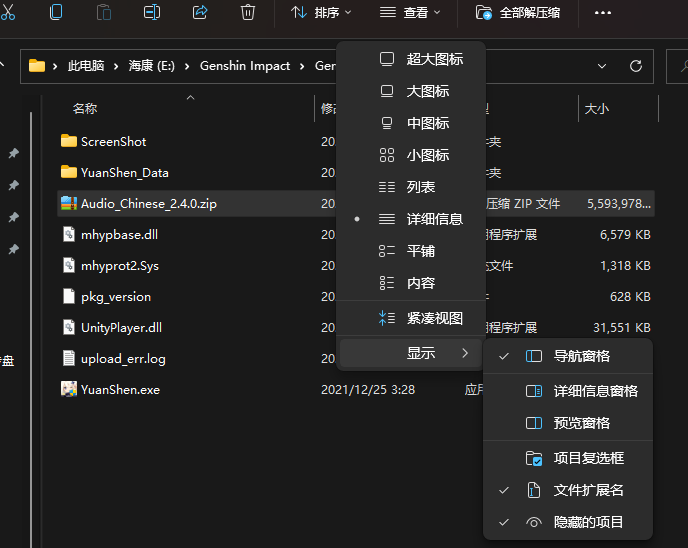
Task: Select the Audio_Chinese_2.4.0.zip archive icon
Action: point(68,203)
